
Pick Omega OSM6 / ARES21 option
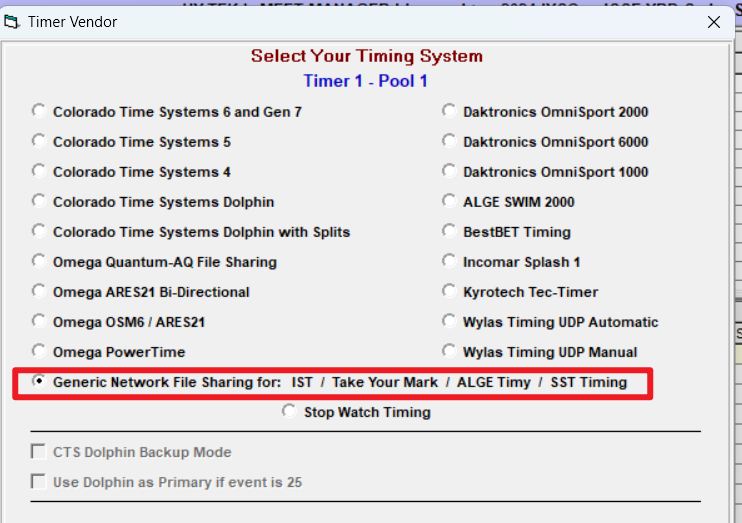[x=39, y=321]
